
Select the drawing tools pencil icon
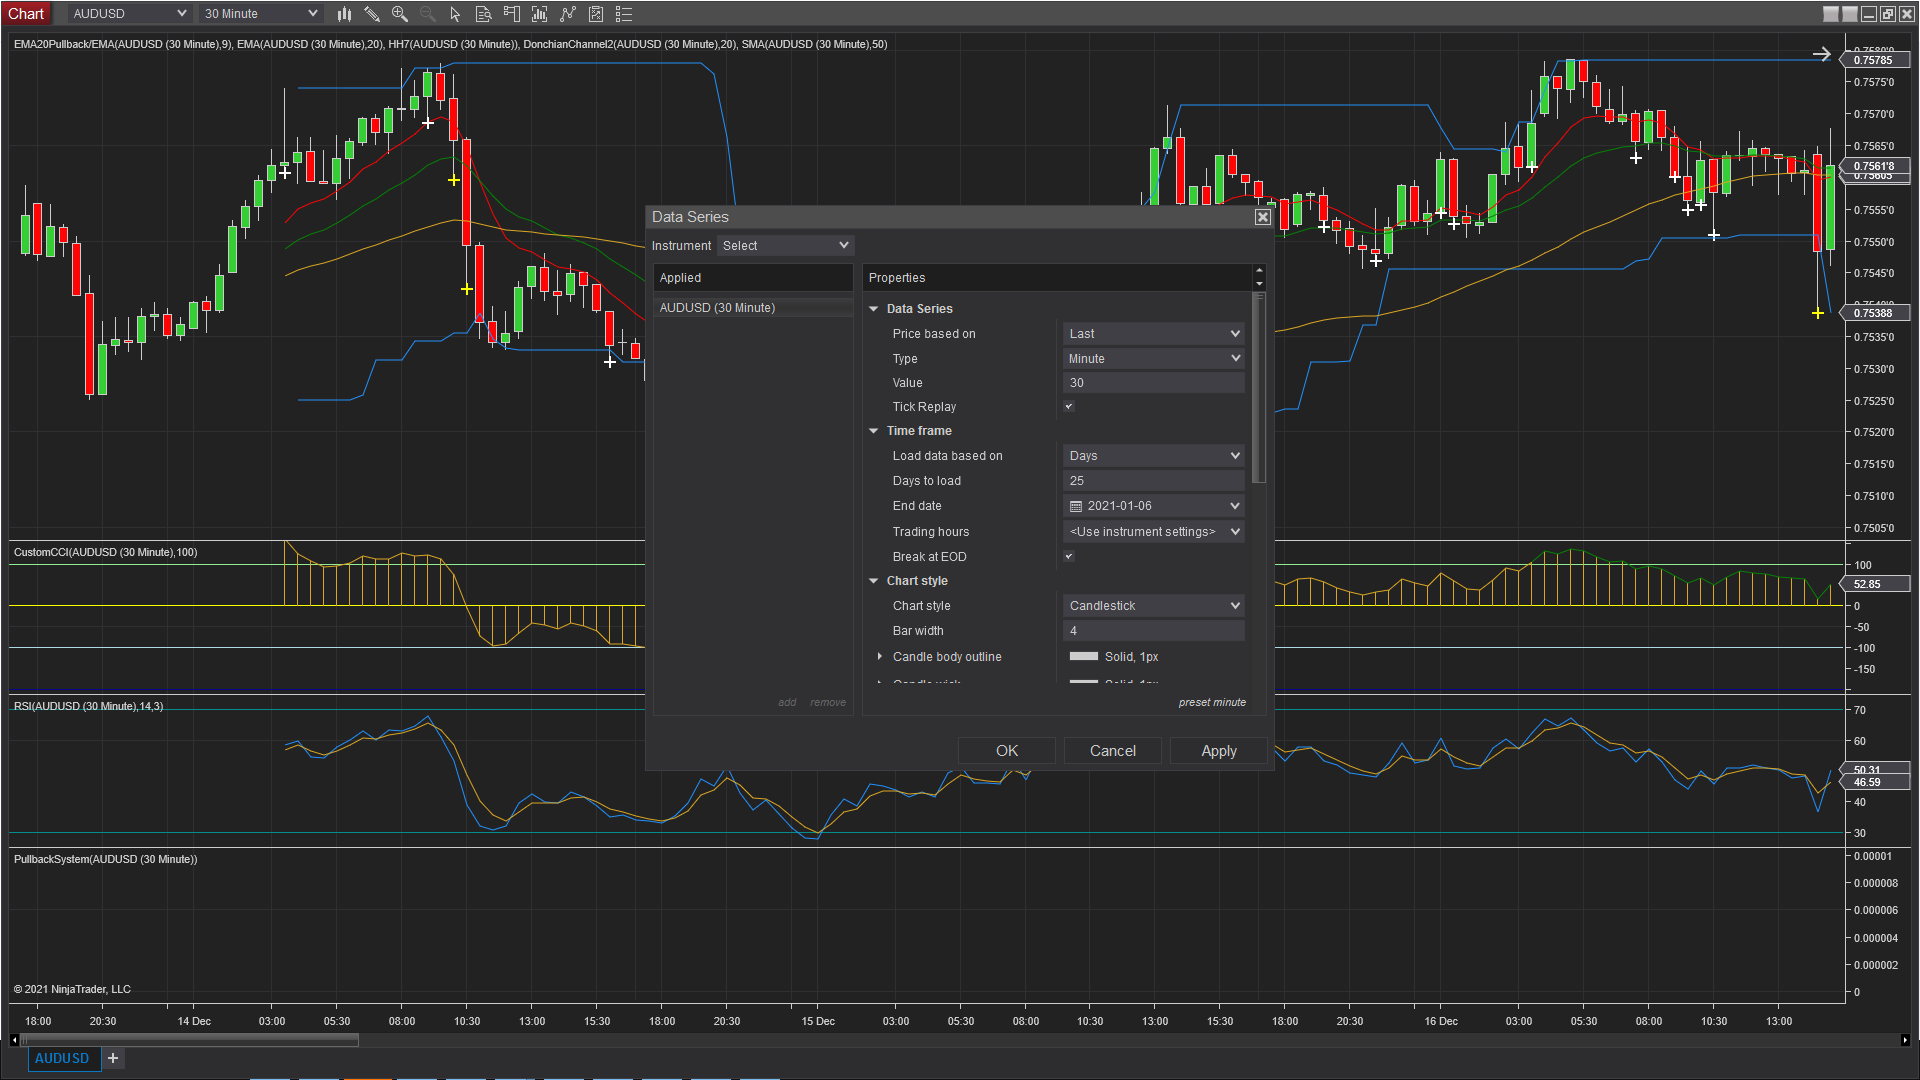coord(372,14)
